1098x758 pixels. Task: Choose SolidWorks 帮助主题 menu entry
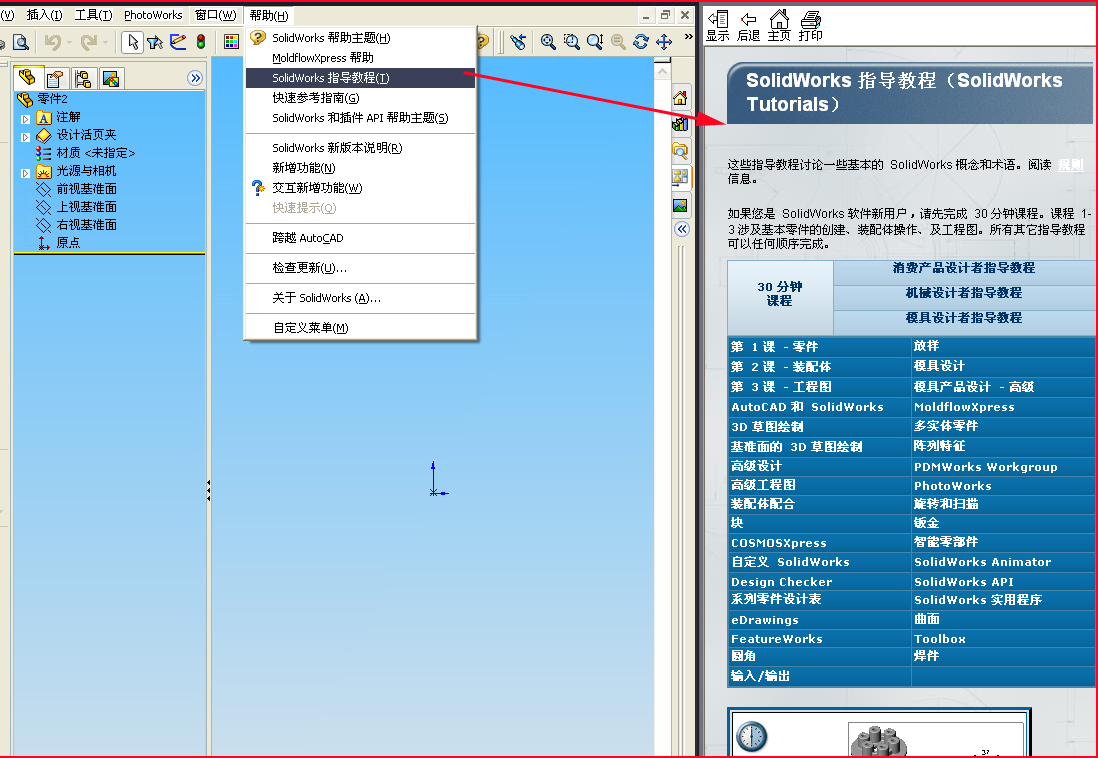(361, 38)
